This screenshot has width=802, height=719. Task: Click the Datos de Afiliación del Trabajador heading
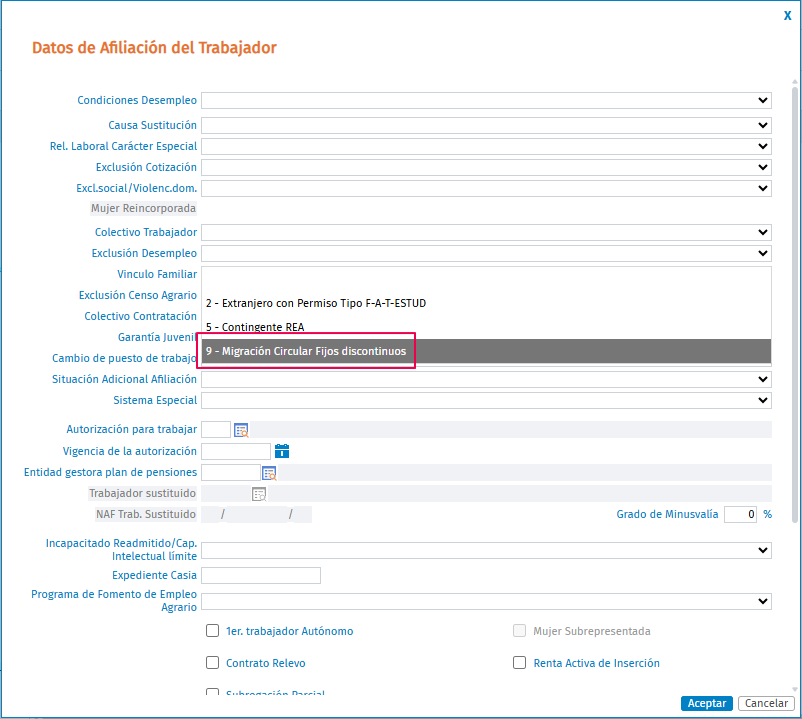pos(154,48)
